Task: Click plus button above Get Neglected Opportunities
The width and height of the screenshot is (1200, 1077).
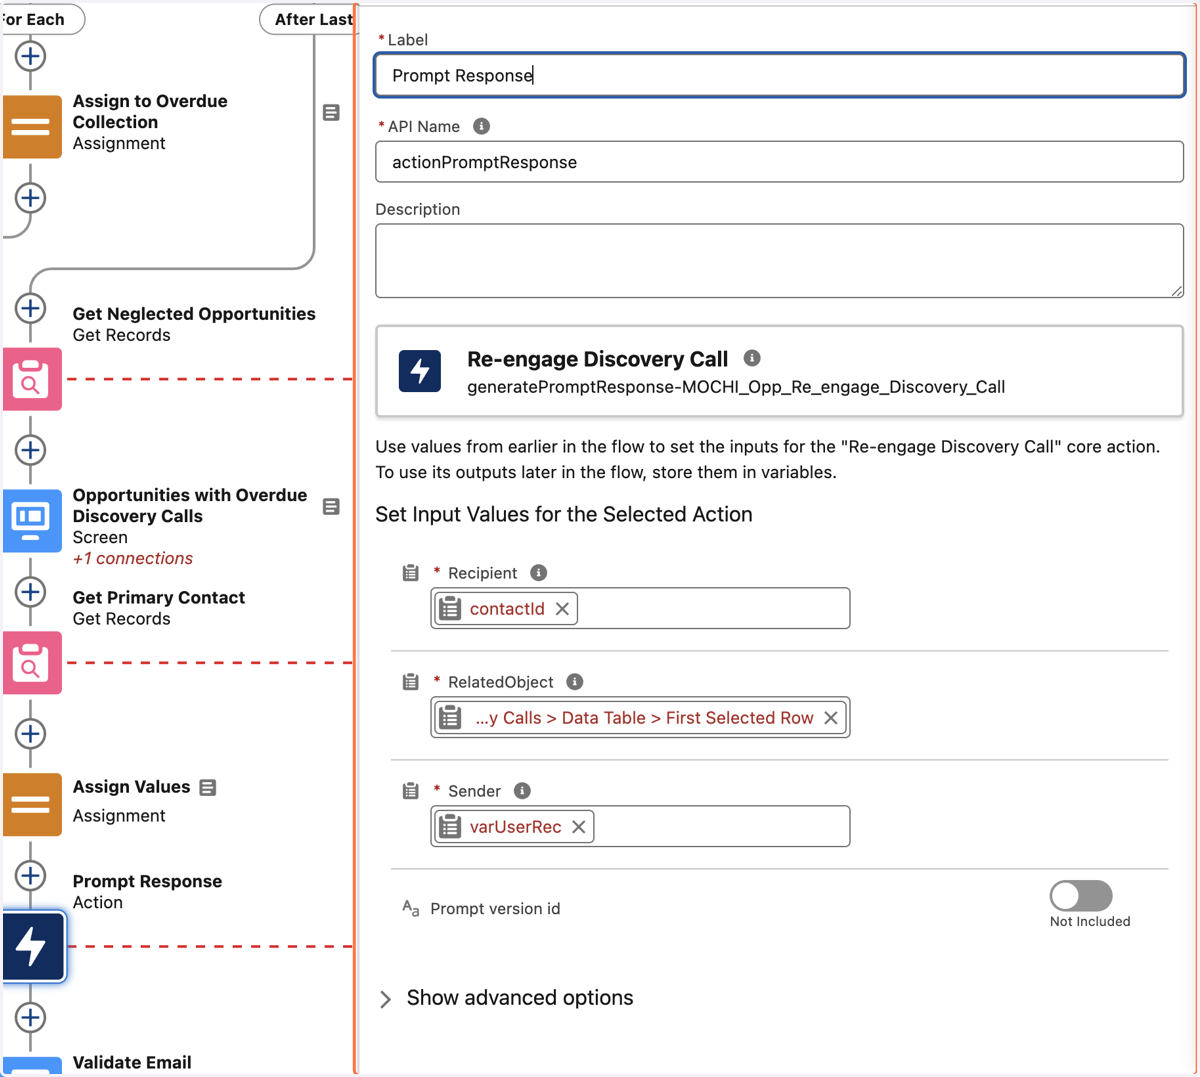Action: 30,308
